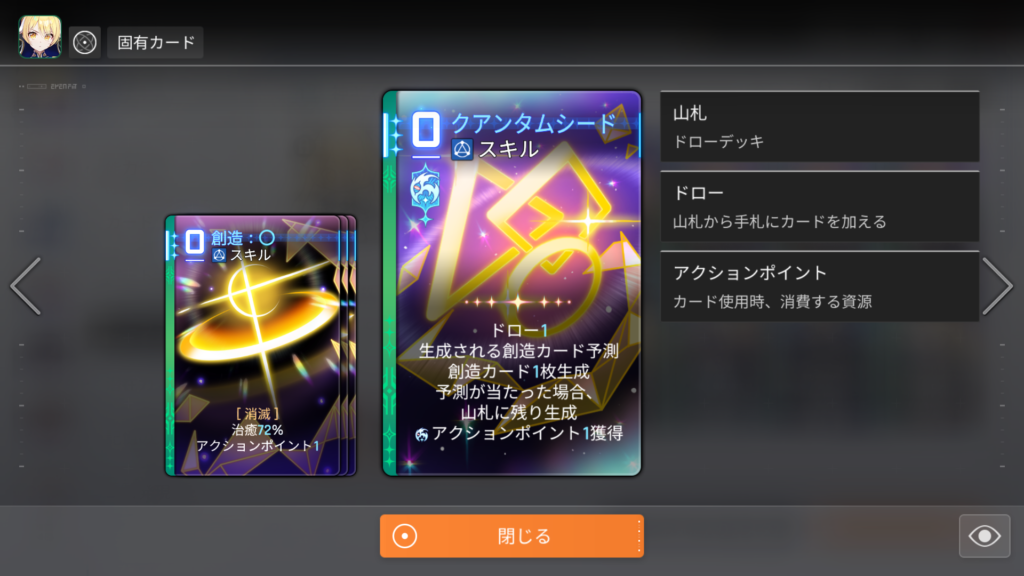This screenshot has width=1024, height=576.
Task: Click the action point icon in card text
Action: 422,434
